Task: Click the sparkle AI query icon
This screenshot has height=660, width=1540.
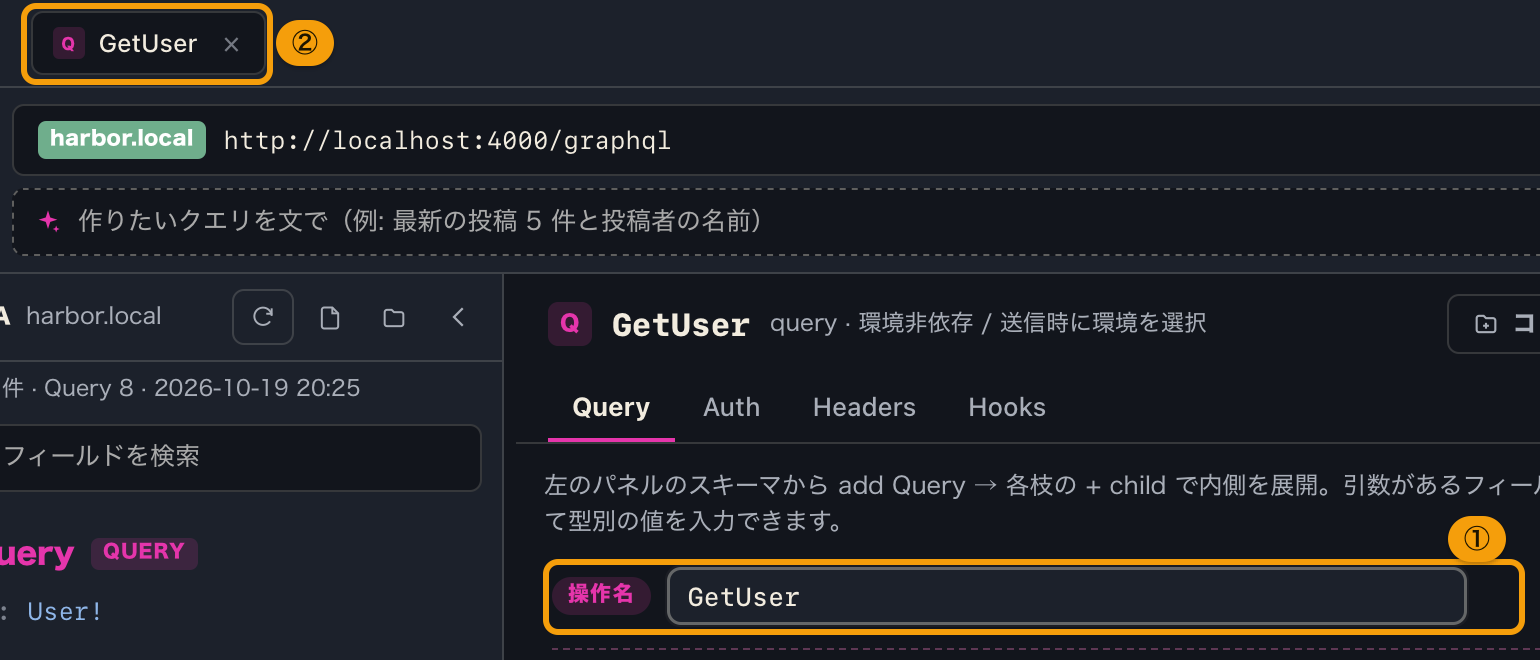Action: click(49, 221)
